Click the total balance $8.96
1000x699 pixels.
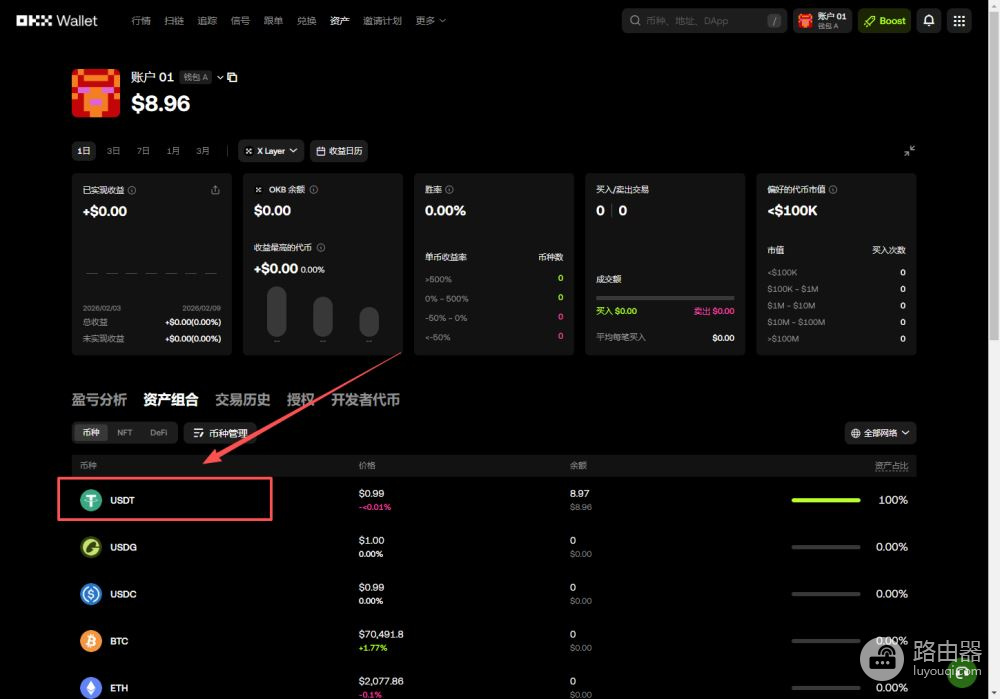(161, 103)
